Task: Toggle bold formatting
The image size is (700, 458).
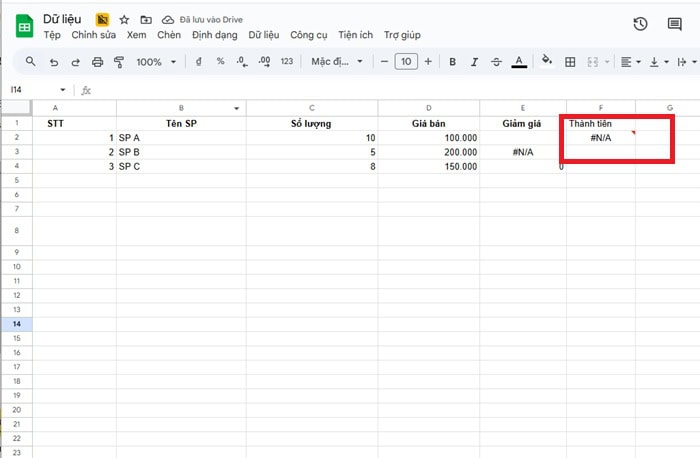Action: tap(452, 62)
